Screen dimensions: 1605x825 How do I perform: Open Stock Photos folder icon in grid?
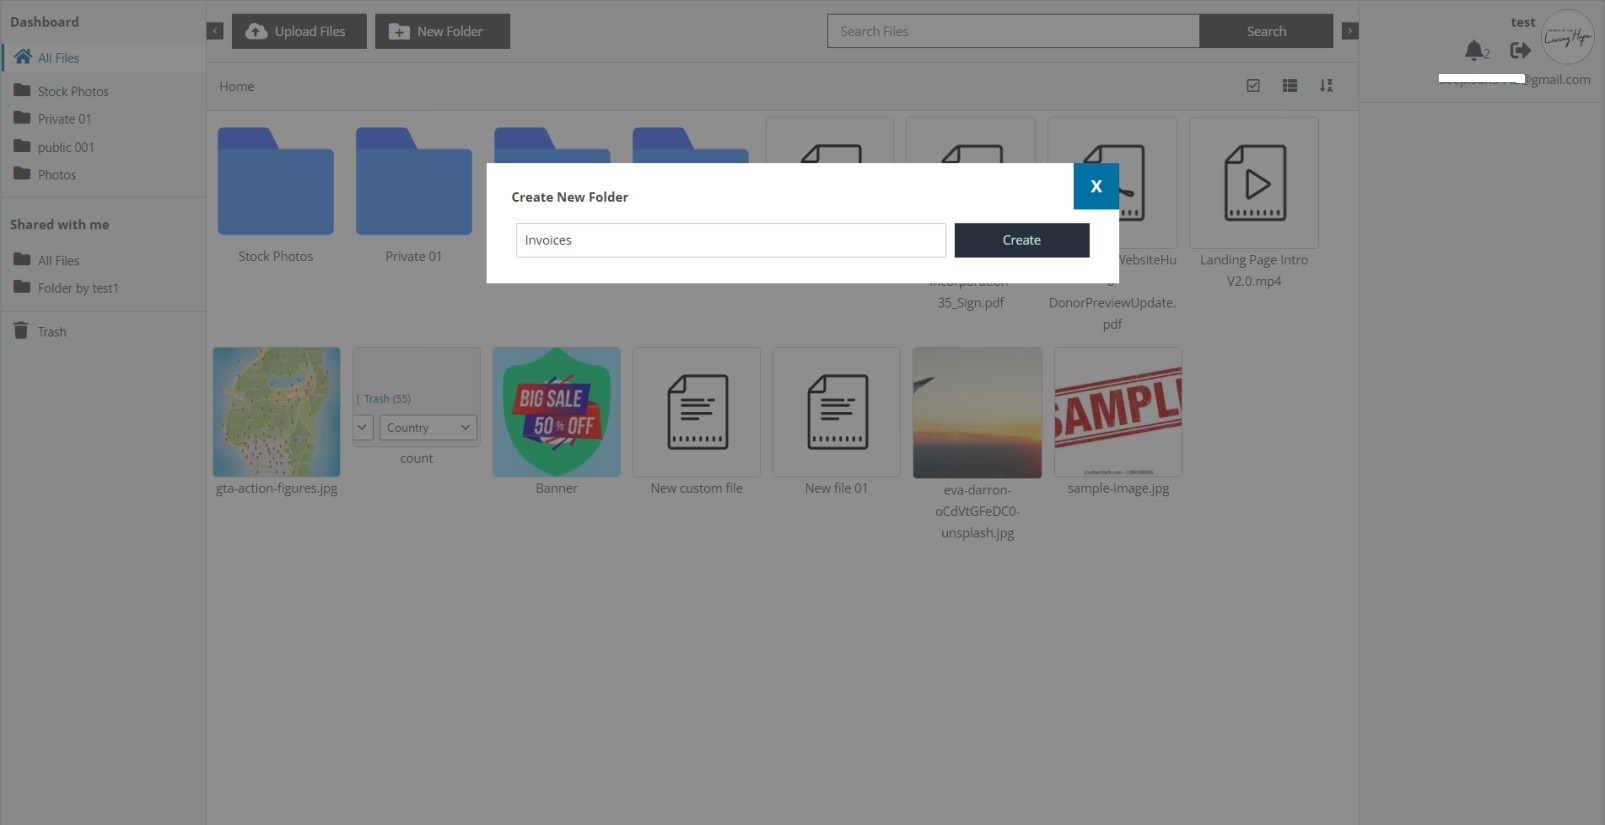point(276,181)
